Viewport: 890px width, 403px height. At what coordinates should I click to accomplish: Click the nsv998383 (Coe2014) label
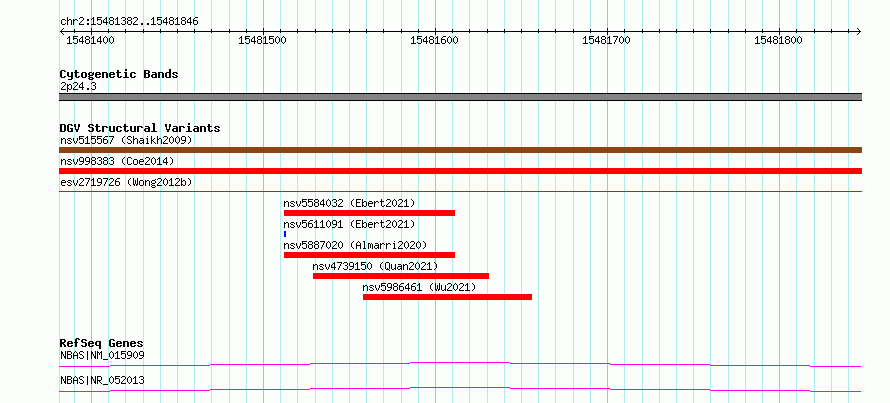pos(117,161)
